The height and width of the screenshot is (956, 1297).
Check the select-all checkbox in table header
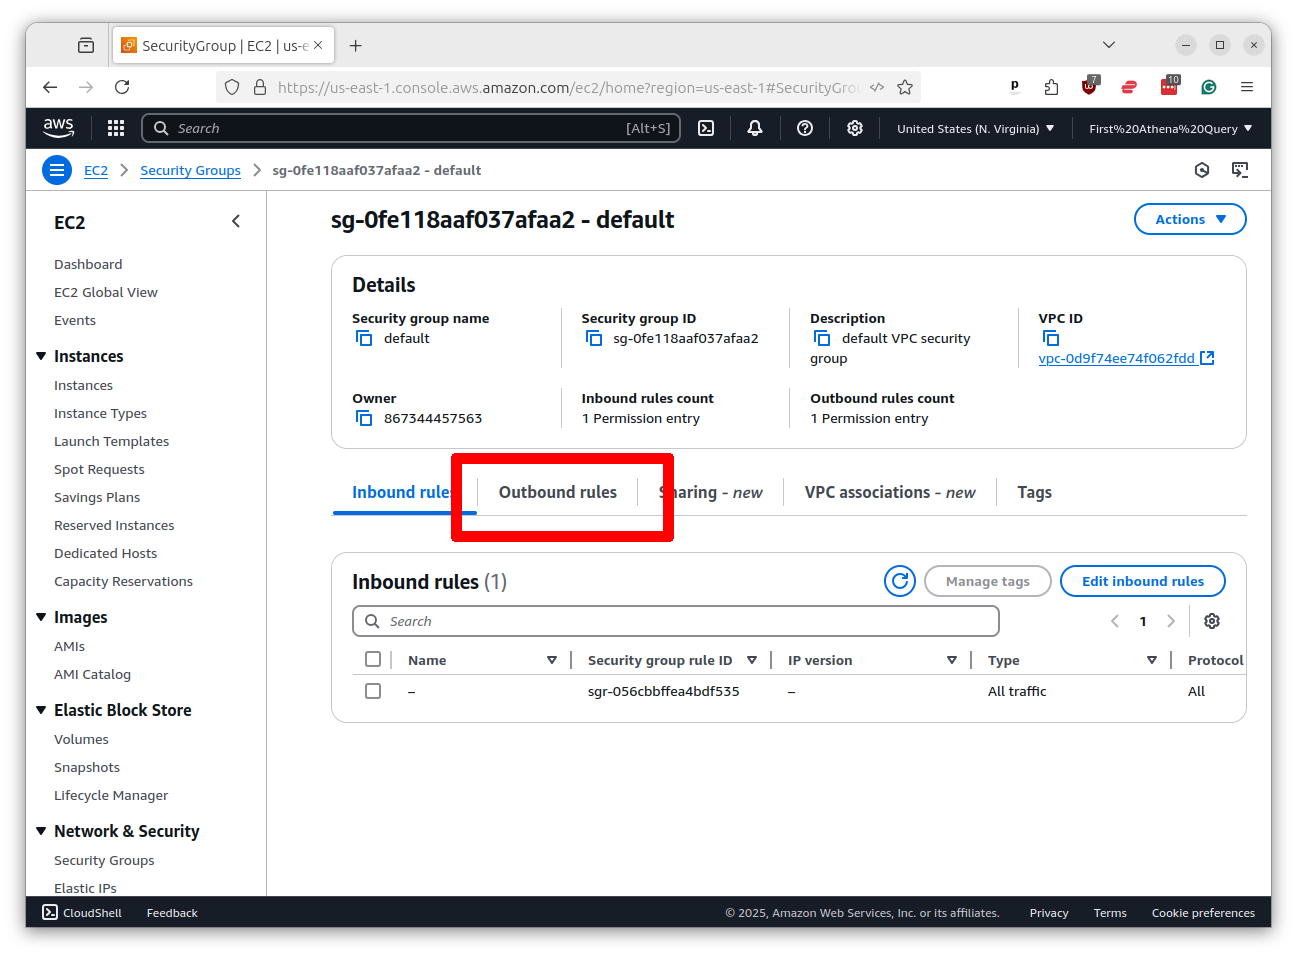(x=373, y=659)
